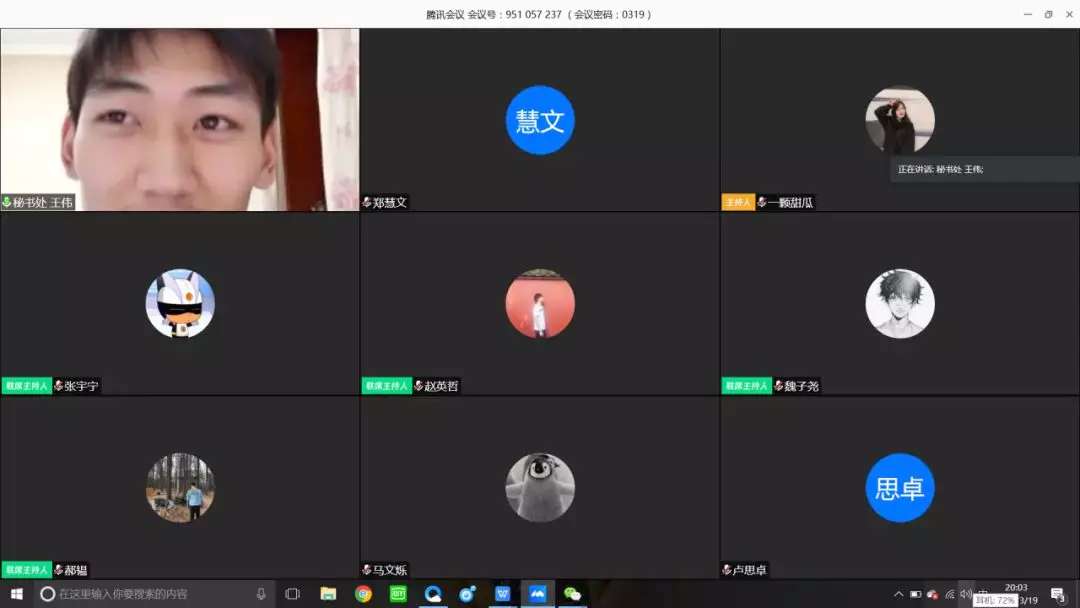Open the Windows Start menu
The width and height of the screenshot is (1080, 608).
point(16,594)
